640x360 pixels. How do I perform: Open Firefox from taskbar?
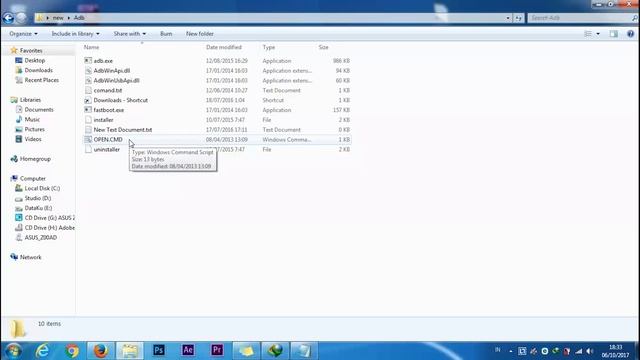click(101, 351)
